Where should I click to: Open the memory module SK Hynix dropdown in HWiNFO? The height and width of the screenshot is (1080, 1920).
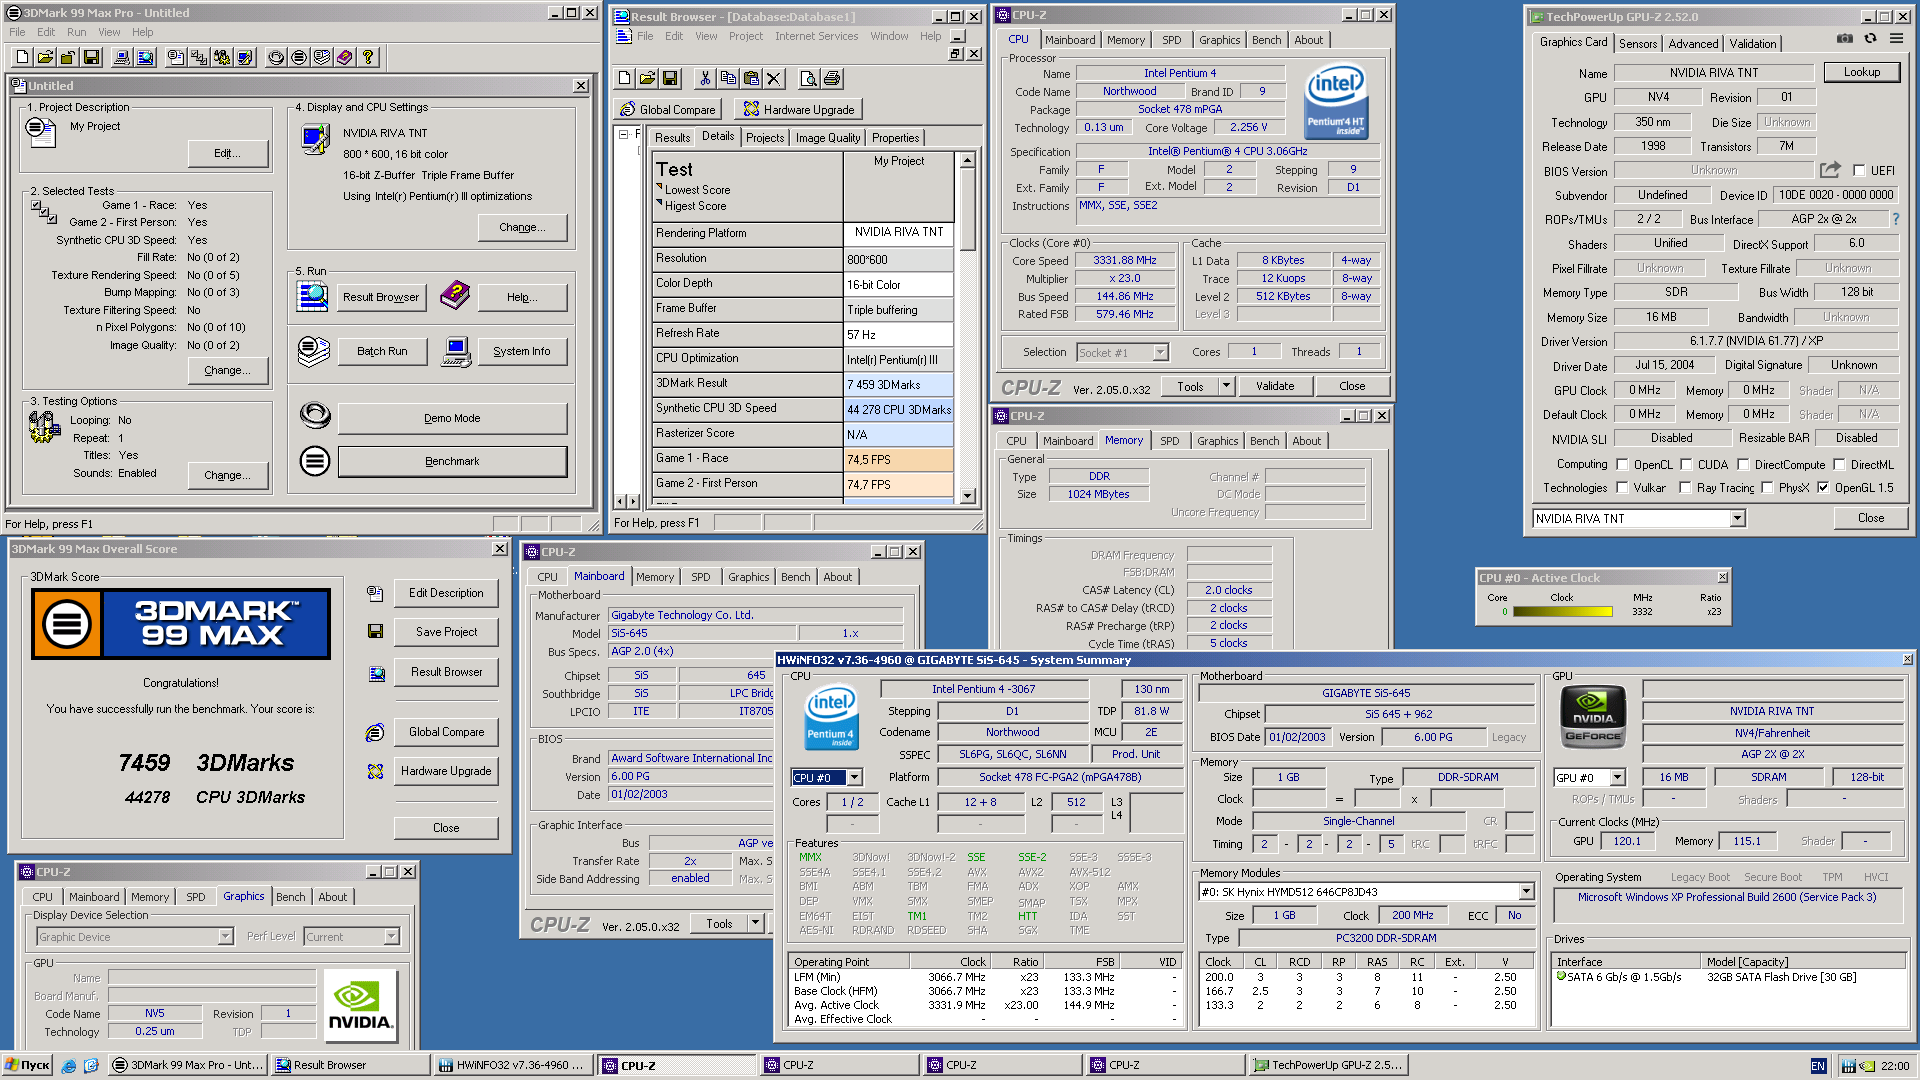pos(1526,892)
